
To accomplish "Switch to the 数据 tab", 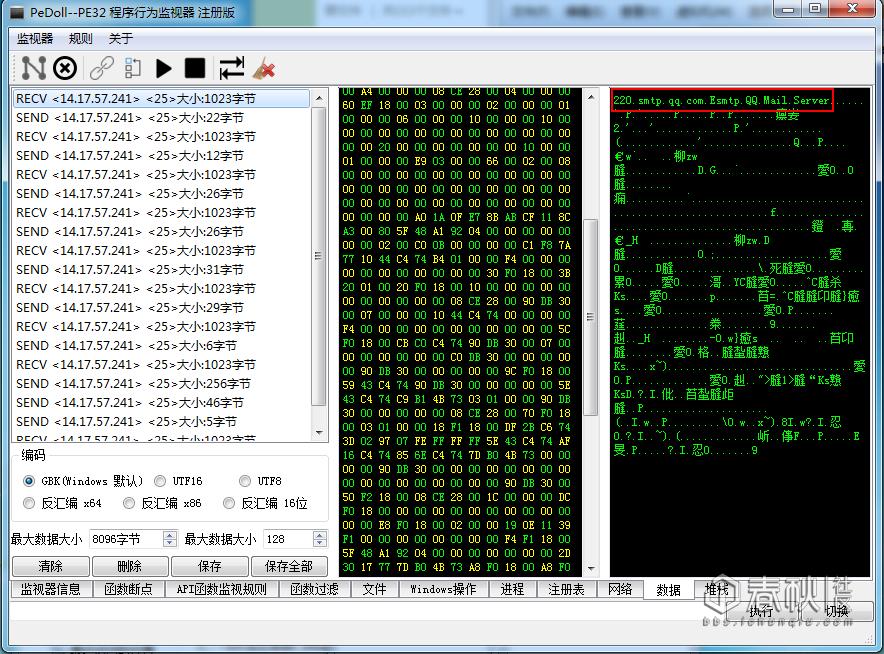I will pyautogui.click(x=668, y=590).
